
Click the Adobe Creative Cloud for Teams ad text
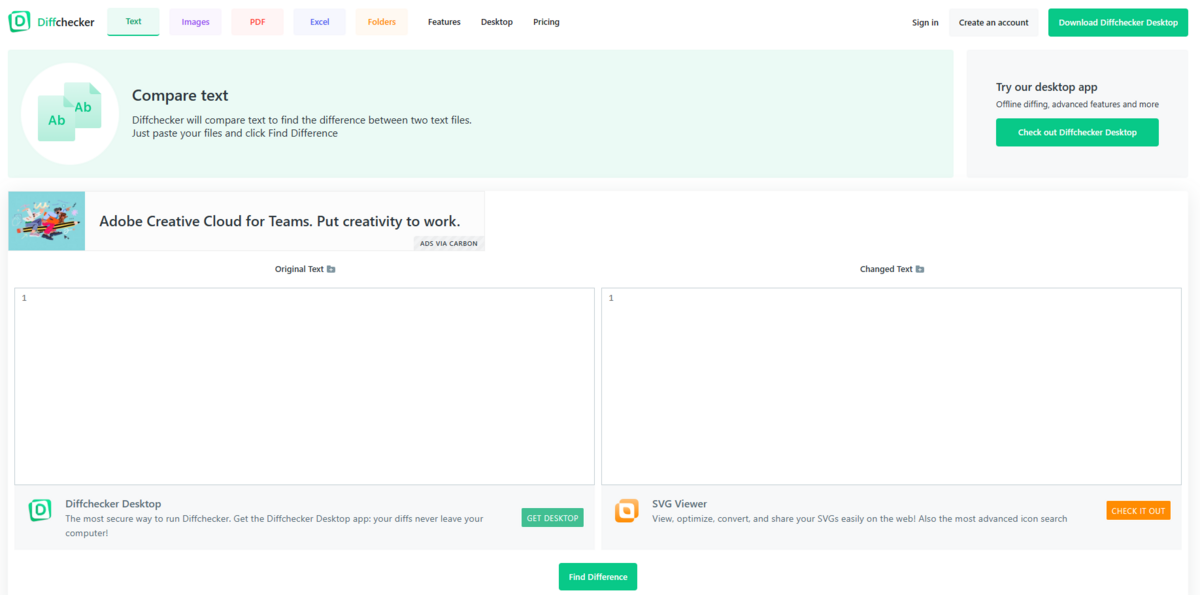coord(280,221)
